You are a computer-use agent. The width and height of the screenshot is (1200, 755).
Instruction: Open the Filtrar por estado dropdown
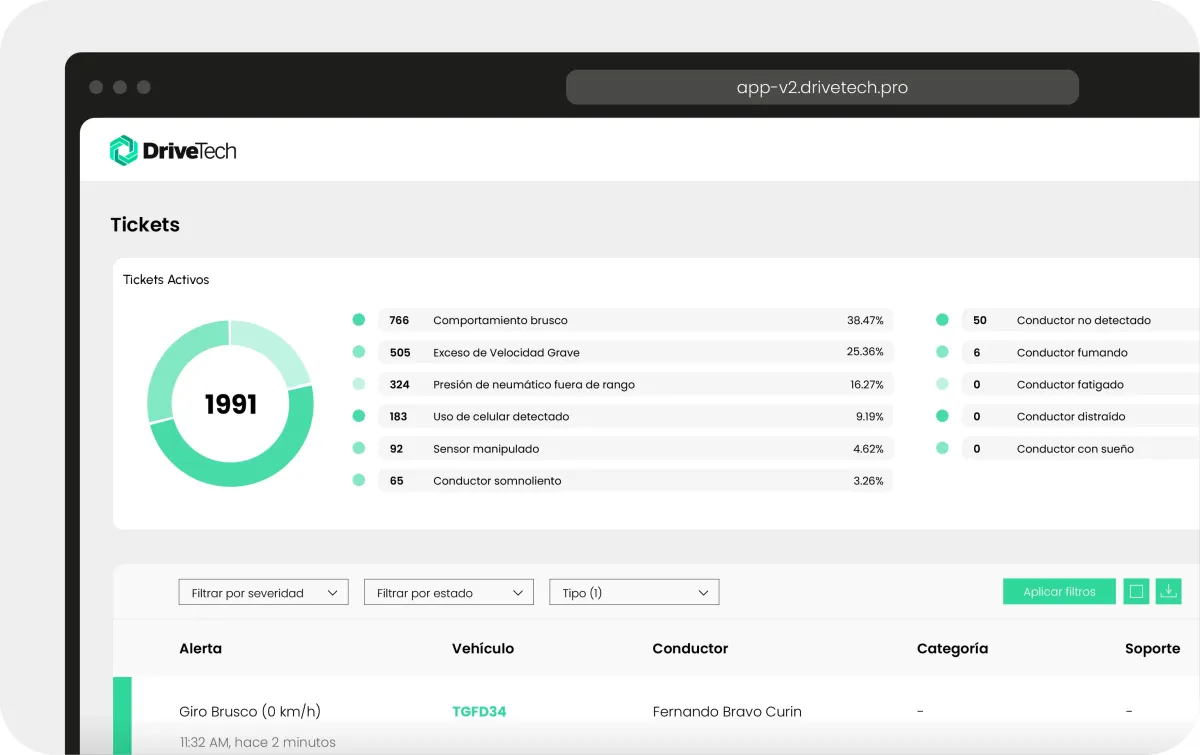click(449, 593)
